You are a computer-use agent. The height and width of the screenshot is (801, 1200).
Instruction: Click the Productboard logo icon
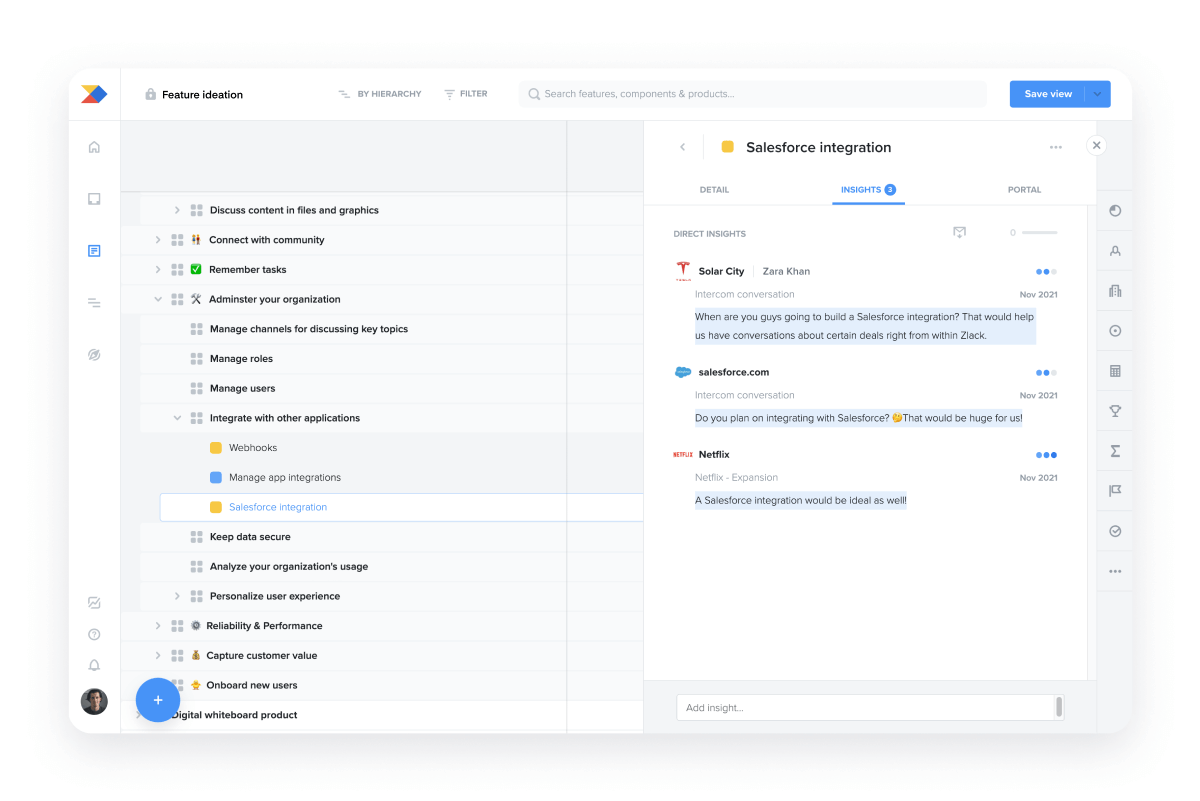point(94,94)
